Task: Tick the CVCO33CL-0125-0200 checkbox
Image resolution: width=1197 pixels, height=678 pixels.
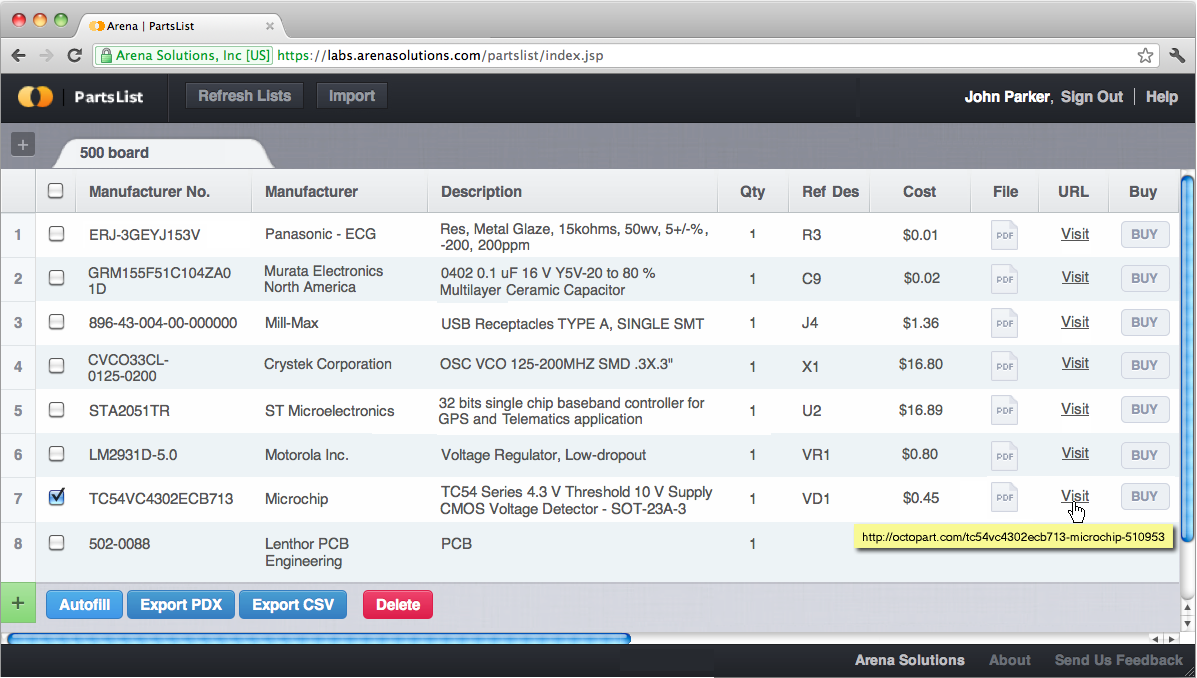Action: [56, 366]
